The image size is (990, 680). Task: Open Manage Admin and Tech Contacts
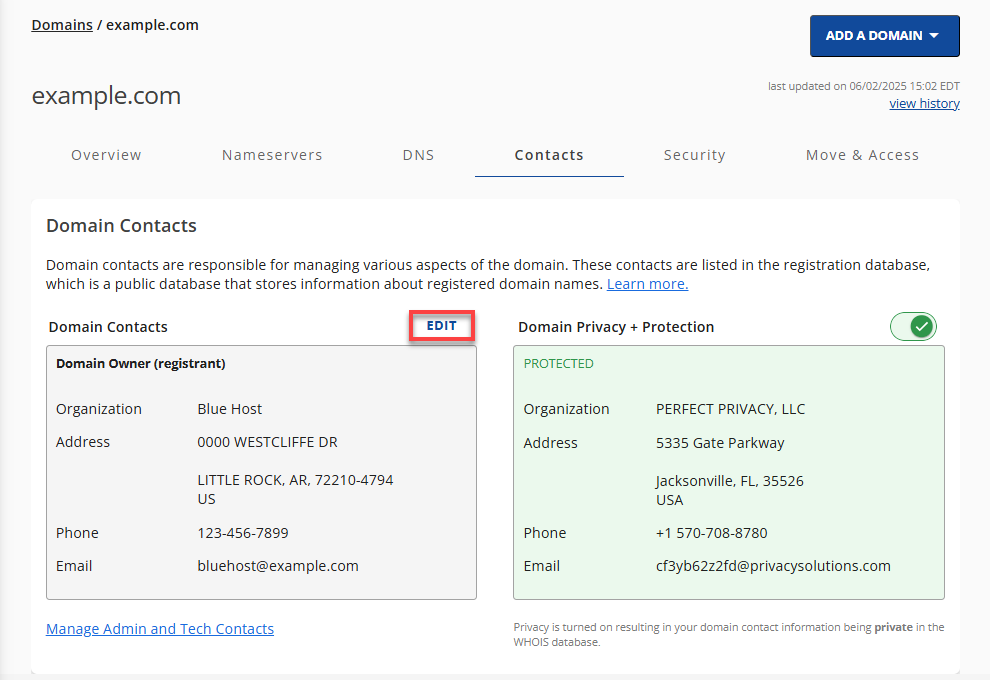(x=159, y=628)
